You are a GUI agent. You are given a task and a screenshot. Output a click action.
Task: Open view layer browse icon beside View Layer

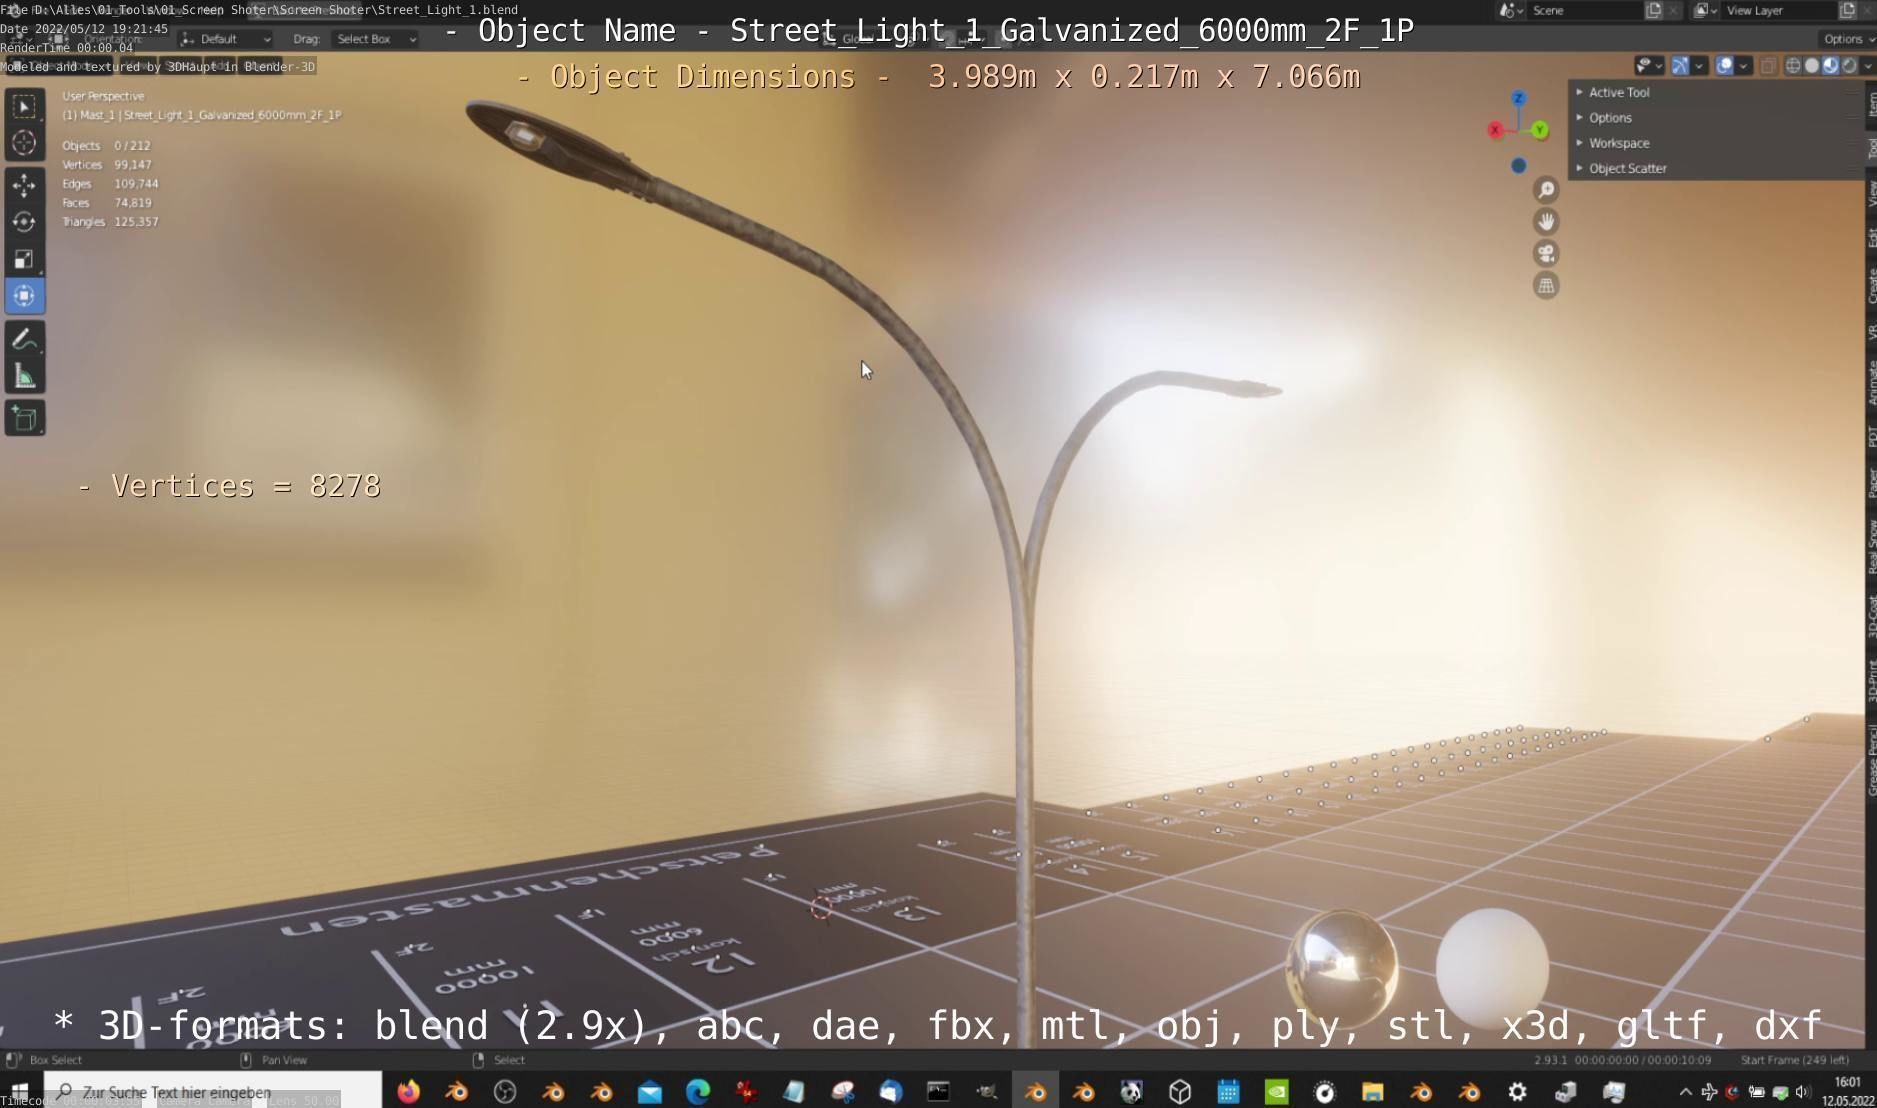pos(1705,10)
